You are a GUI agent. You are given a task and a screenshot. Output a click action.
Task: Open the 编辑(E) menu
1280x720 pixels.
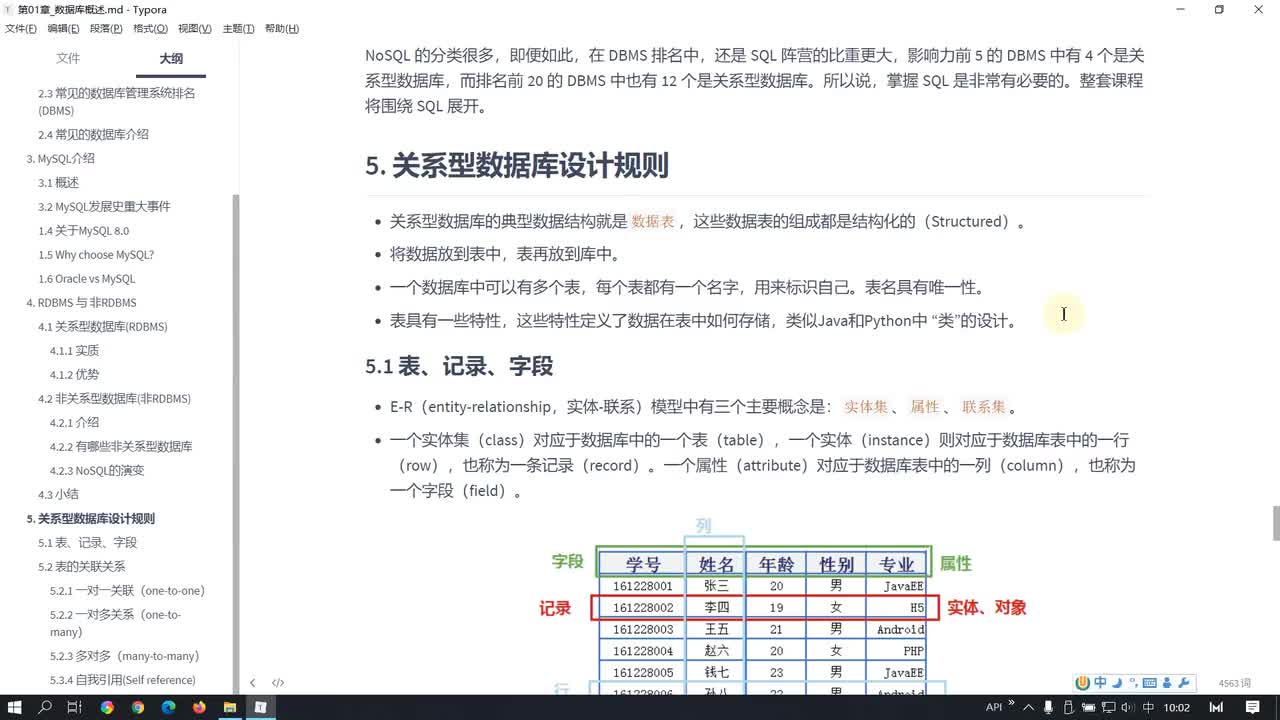click(x=64, y=28)
